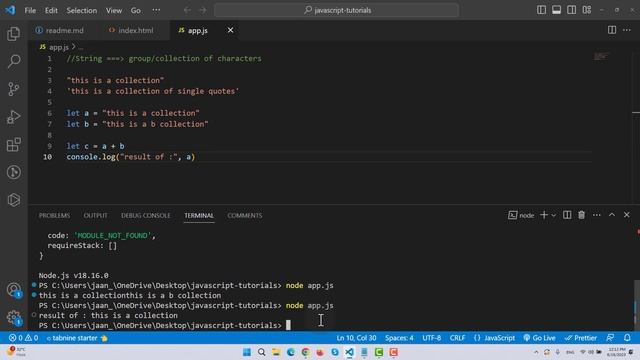Toggle the primary side bar layout icon

(x=541, y=10)
